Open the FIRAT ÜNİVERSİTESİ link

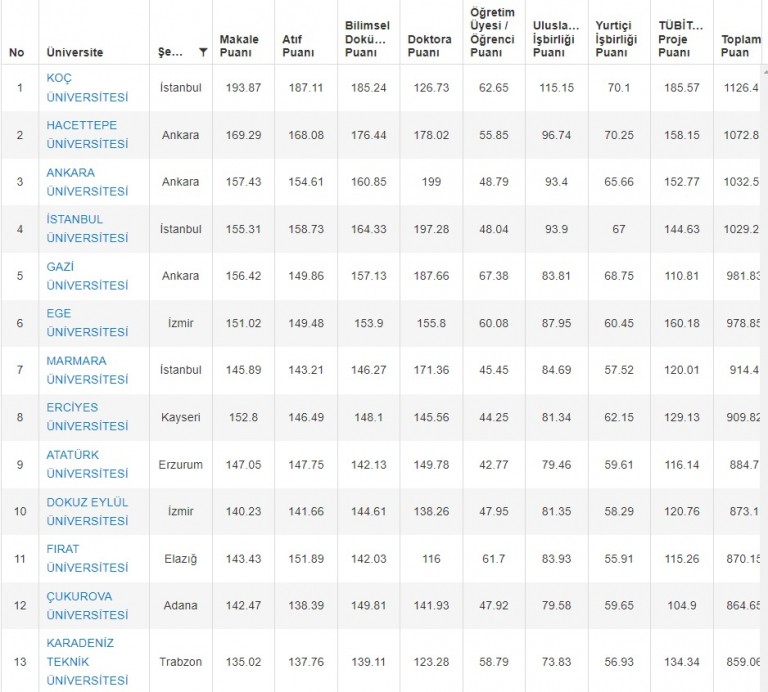pyautogui.click(x=87, y=558)
